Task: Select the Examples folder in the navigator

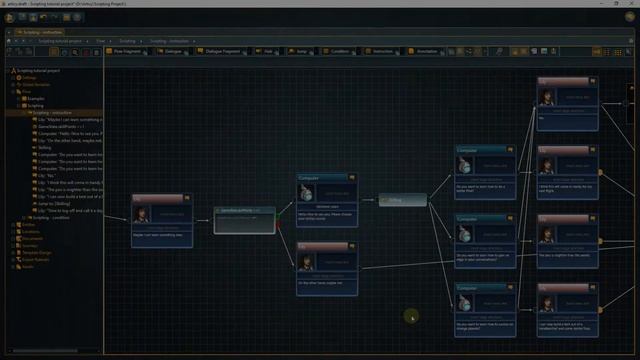Action: coord(36,99)
